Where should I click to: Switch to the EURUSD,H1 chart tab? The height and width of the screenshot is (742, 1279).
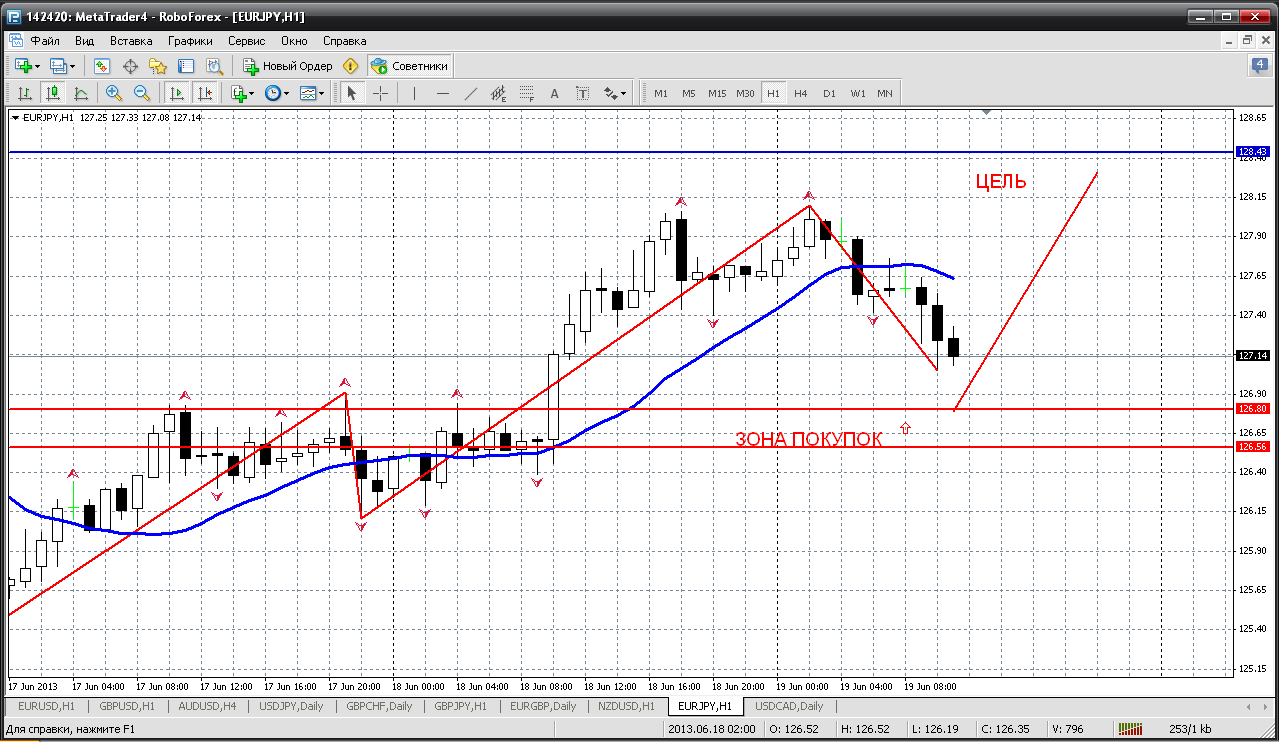pos(46,706)
